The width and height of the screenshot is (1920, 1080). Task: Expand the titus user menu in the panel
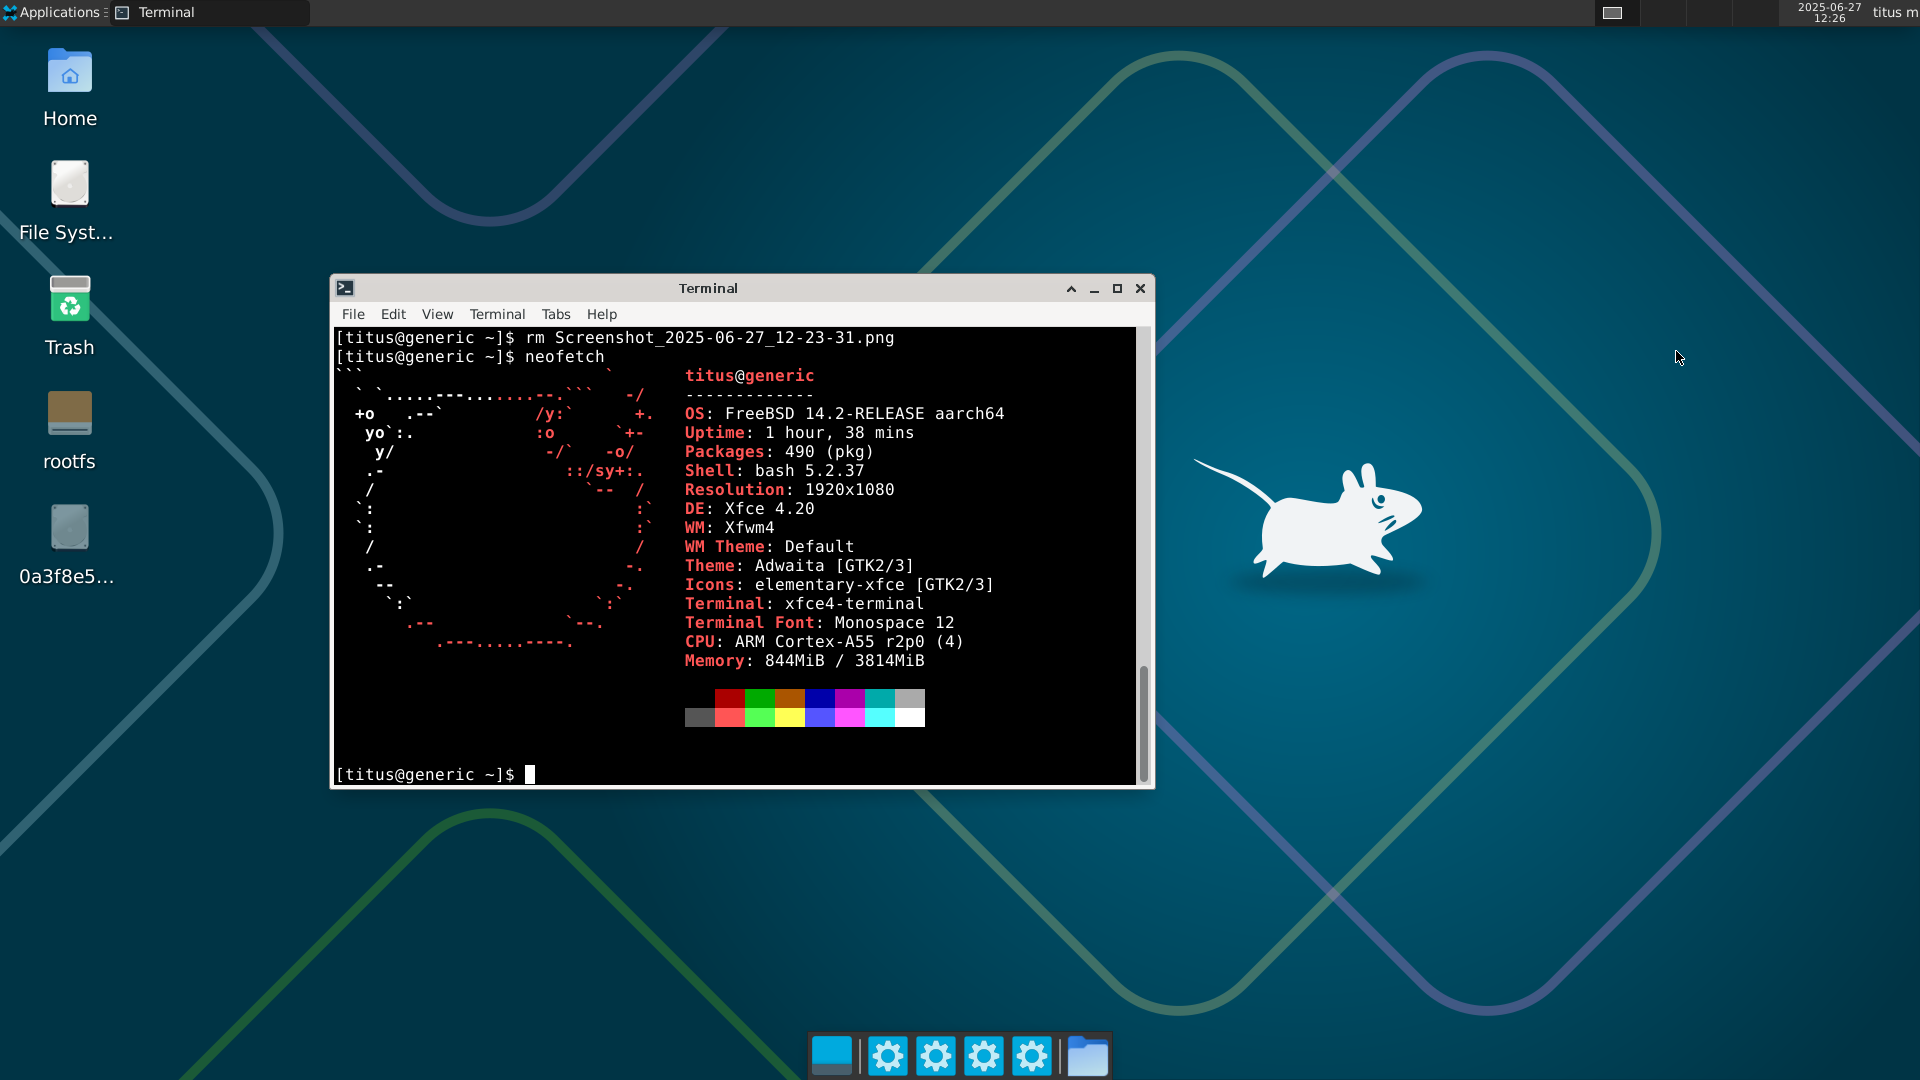click(x=1894, y=13)
